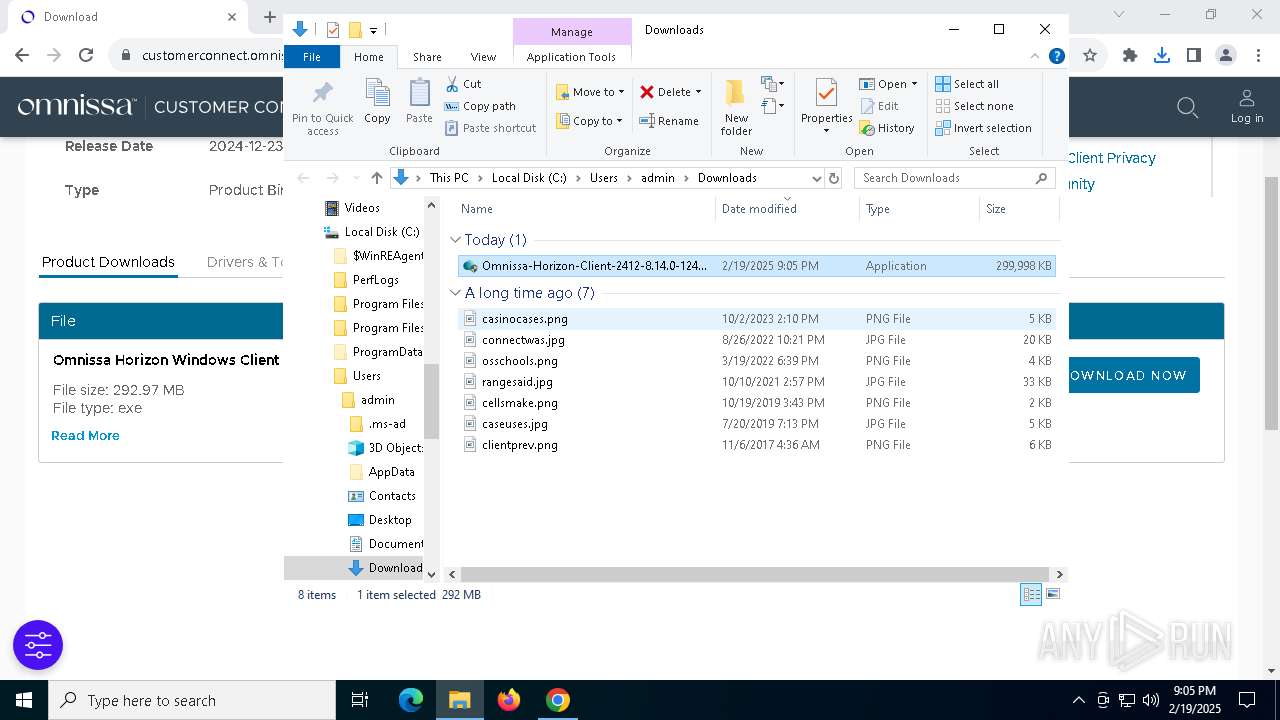Open the Application Tools tab

[x=571, y=57]
